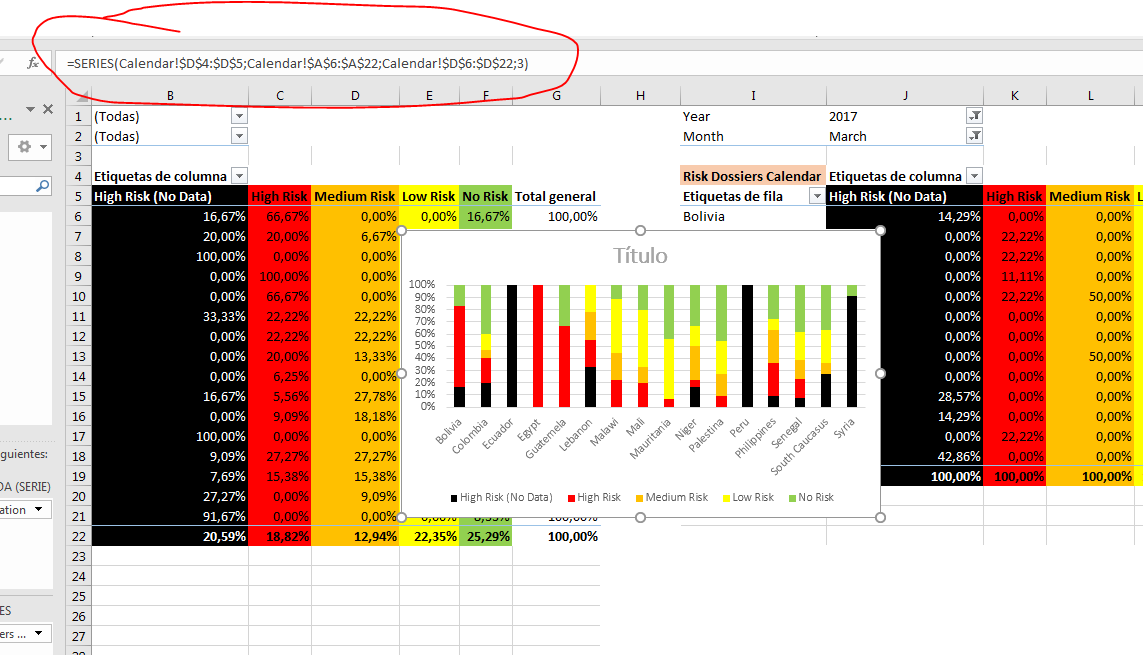Click the Total general header cell
This screenshot has width=1143, height=655.
[556, 196]
